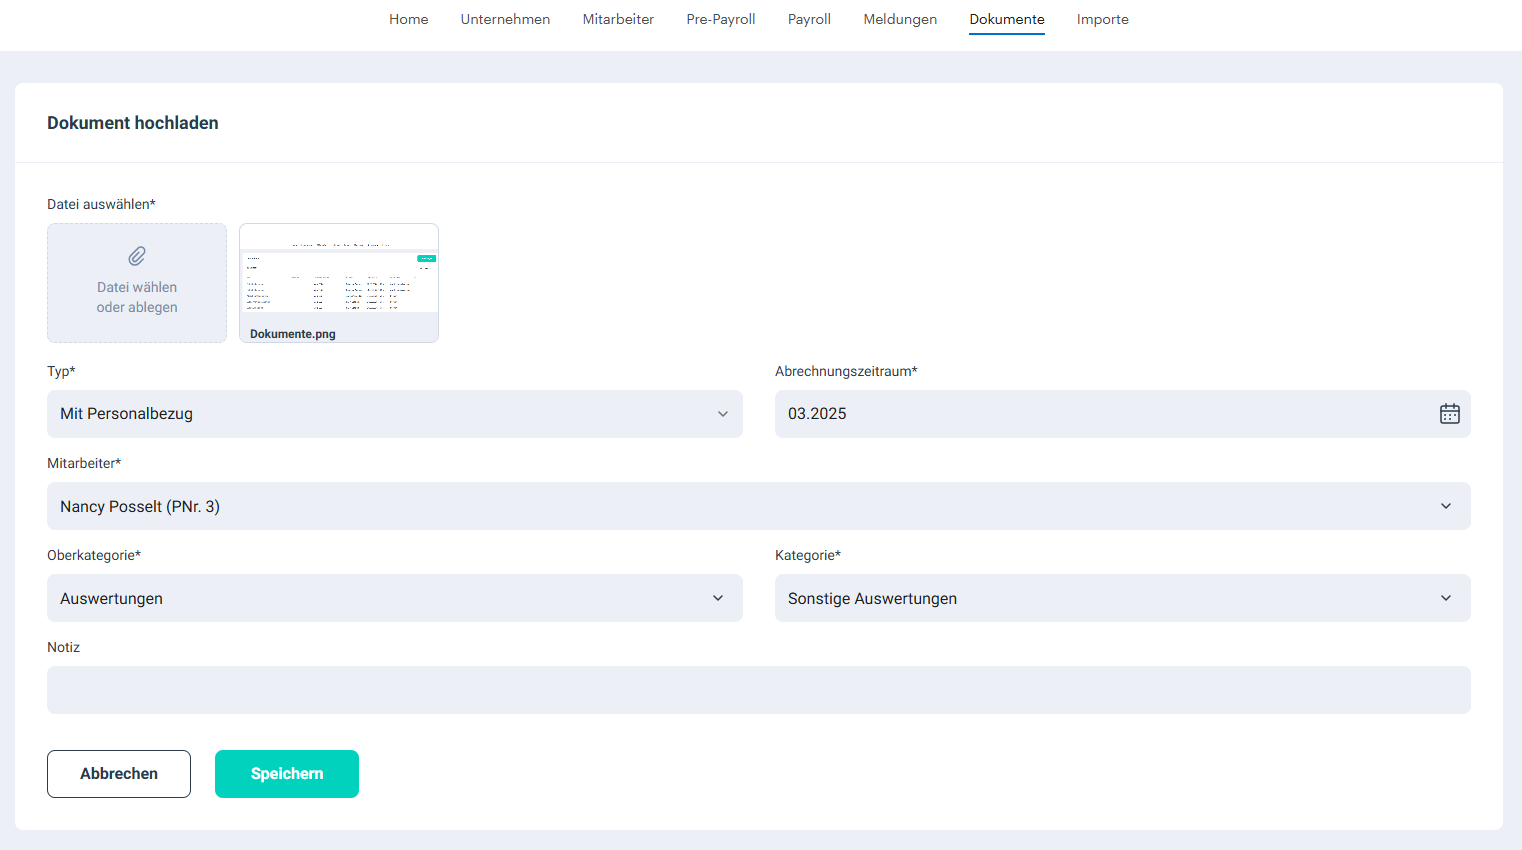The width and height of the screenshot is (1522, 850).
Task: Navigate to the Payroll tab
Action: (809, 19)
